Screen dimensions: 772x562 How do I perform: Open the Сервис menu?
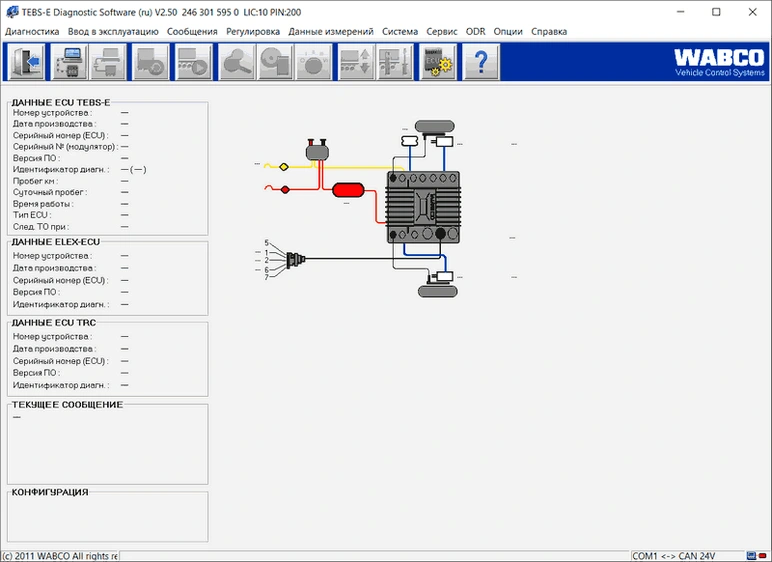click(442, 32)
